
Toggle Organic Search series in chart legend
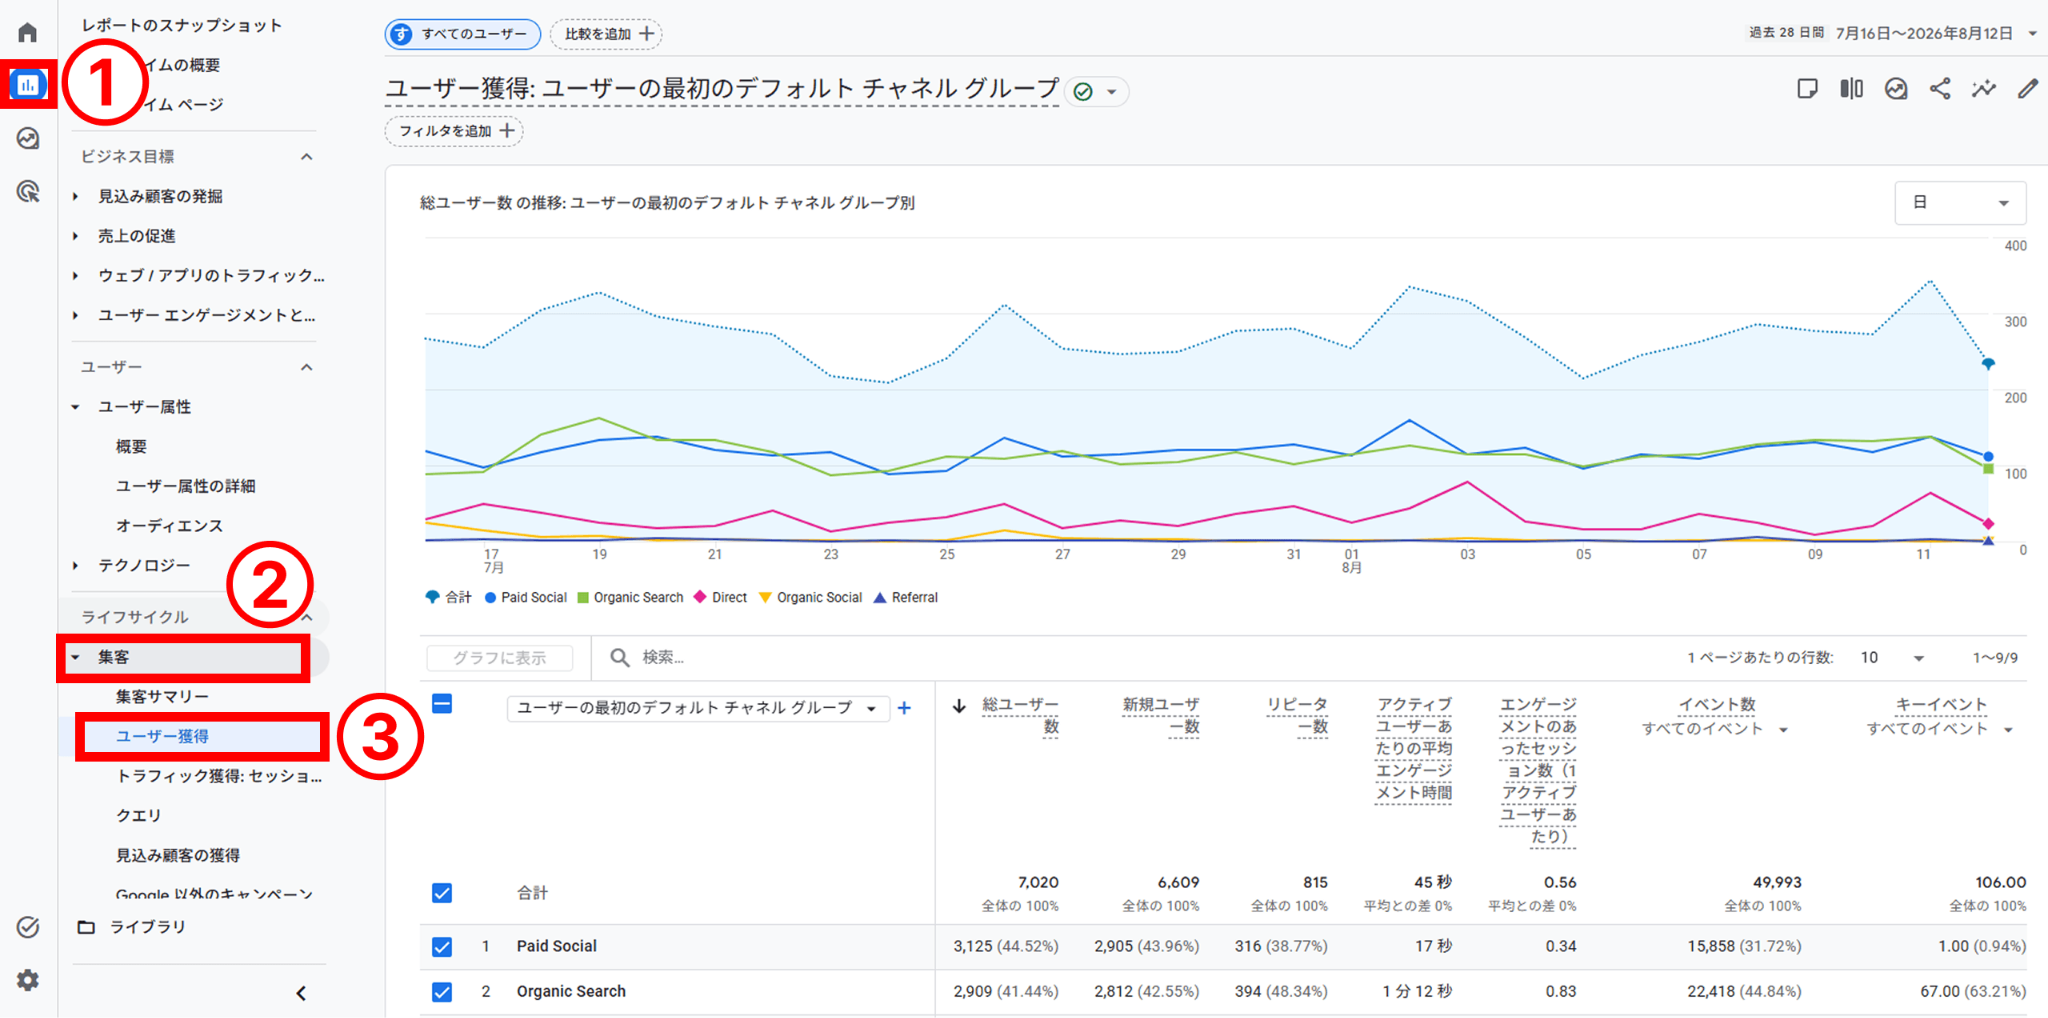[631, 598]
